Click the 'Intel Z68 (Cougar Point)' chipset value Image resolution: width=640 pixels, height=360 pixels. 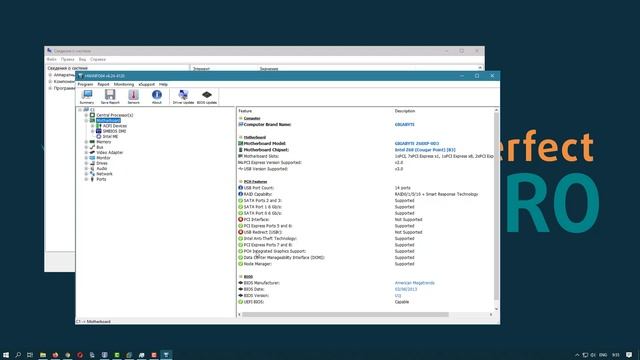coord(424,150)
